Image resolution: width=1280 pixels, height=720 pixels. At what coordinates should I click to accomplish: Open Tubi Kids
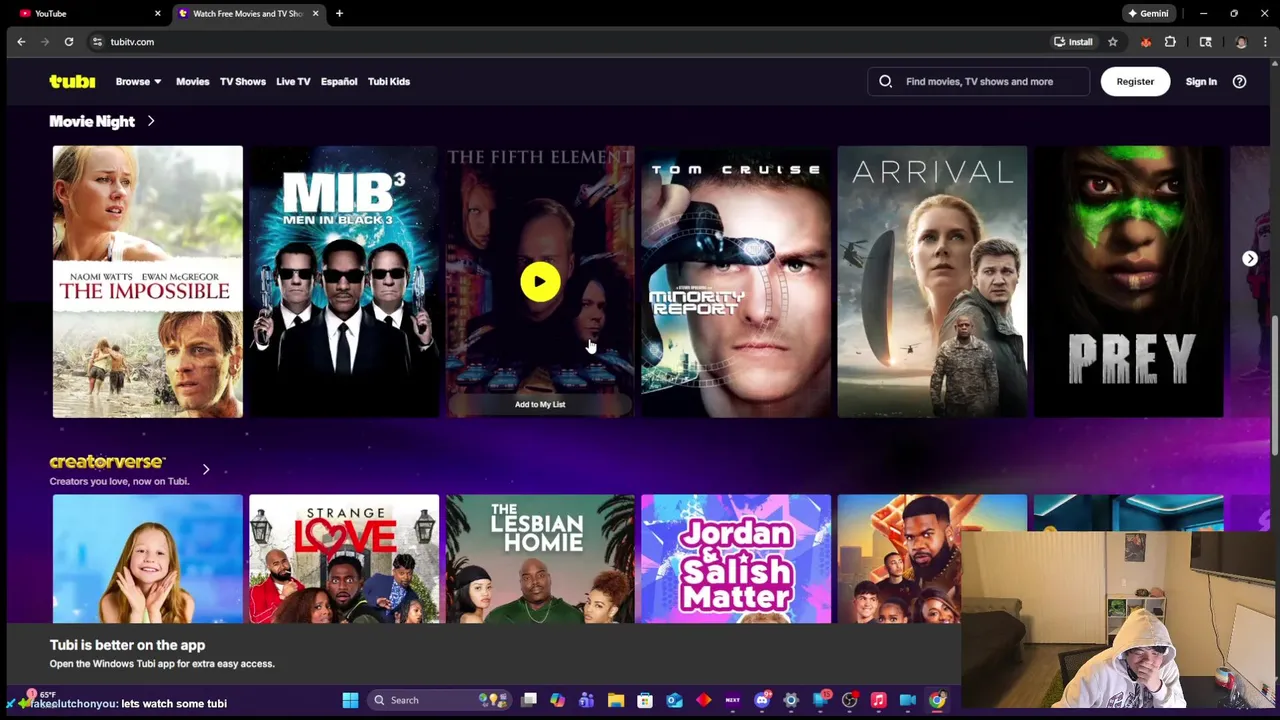[x=389, y=82]
